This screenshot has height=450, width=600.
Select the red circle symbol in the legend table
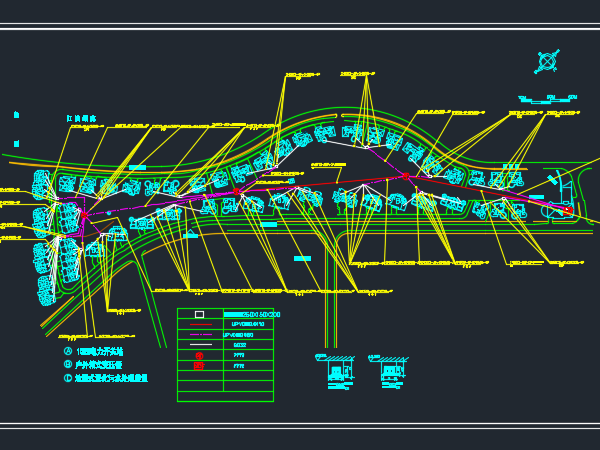click(x=199, y=355)
